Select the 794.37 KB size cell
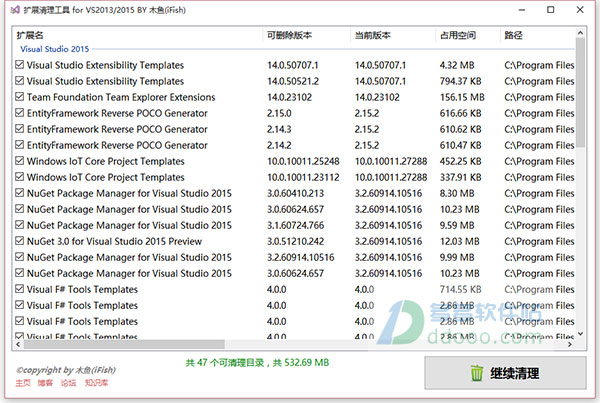This screenshot has width=600, height=403. tap(460, 81)
